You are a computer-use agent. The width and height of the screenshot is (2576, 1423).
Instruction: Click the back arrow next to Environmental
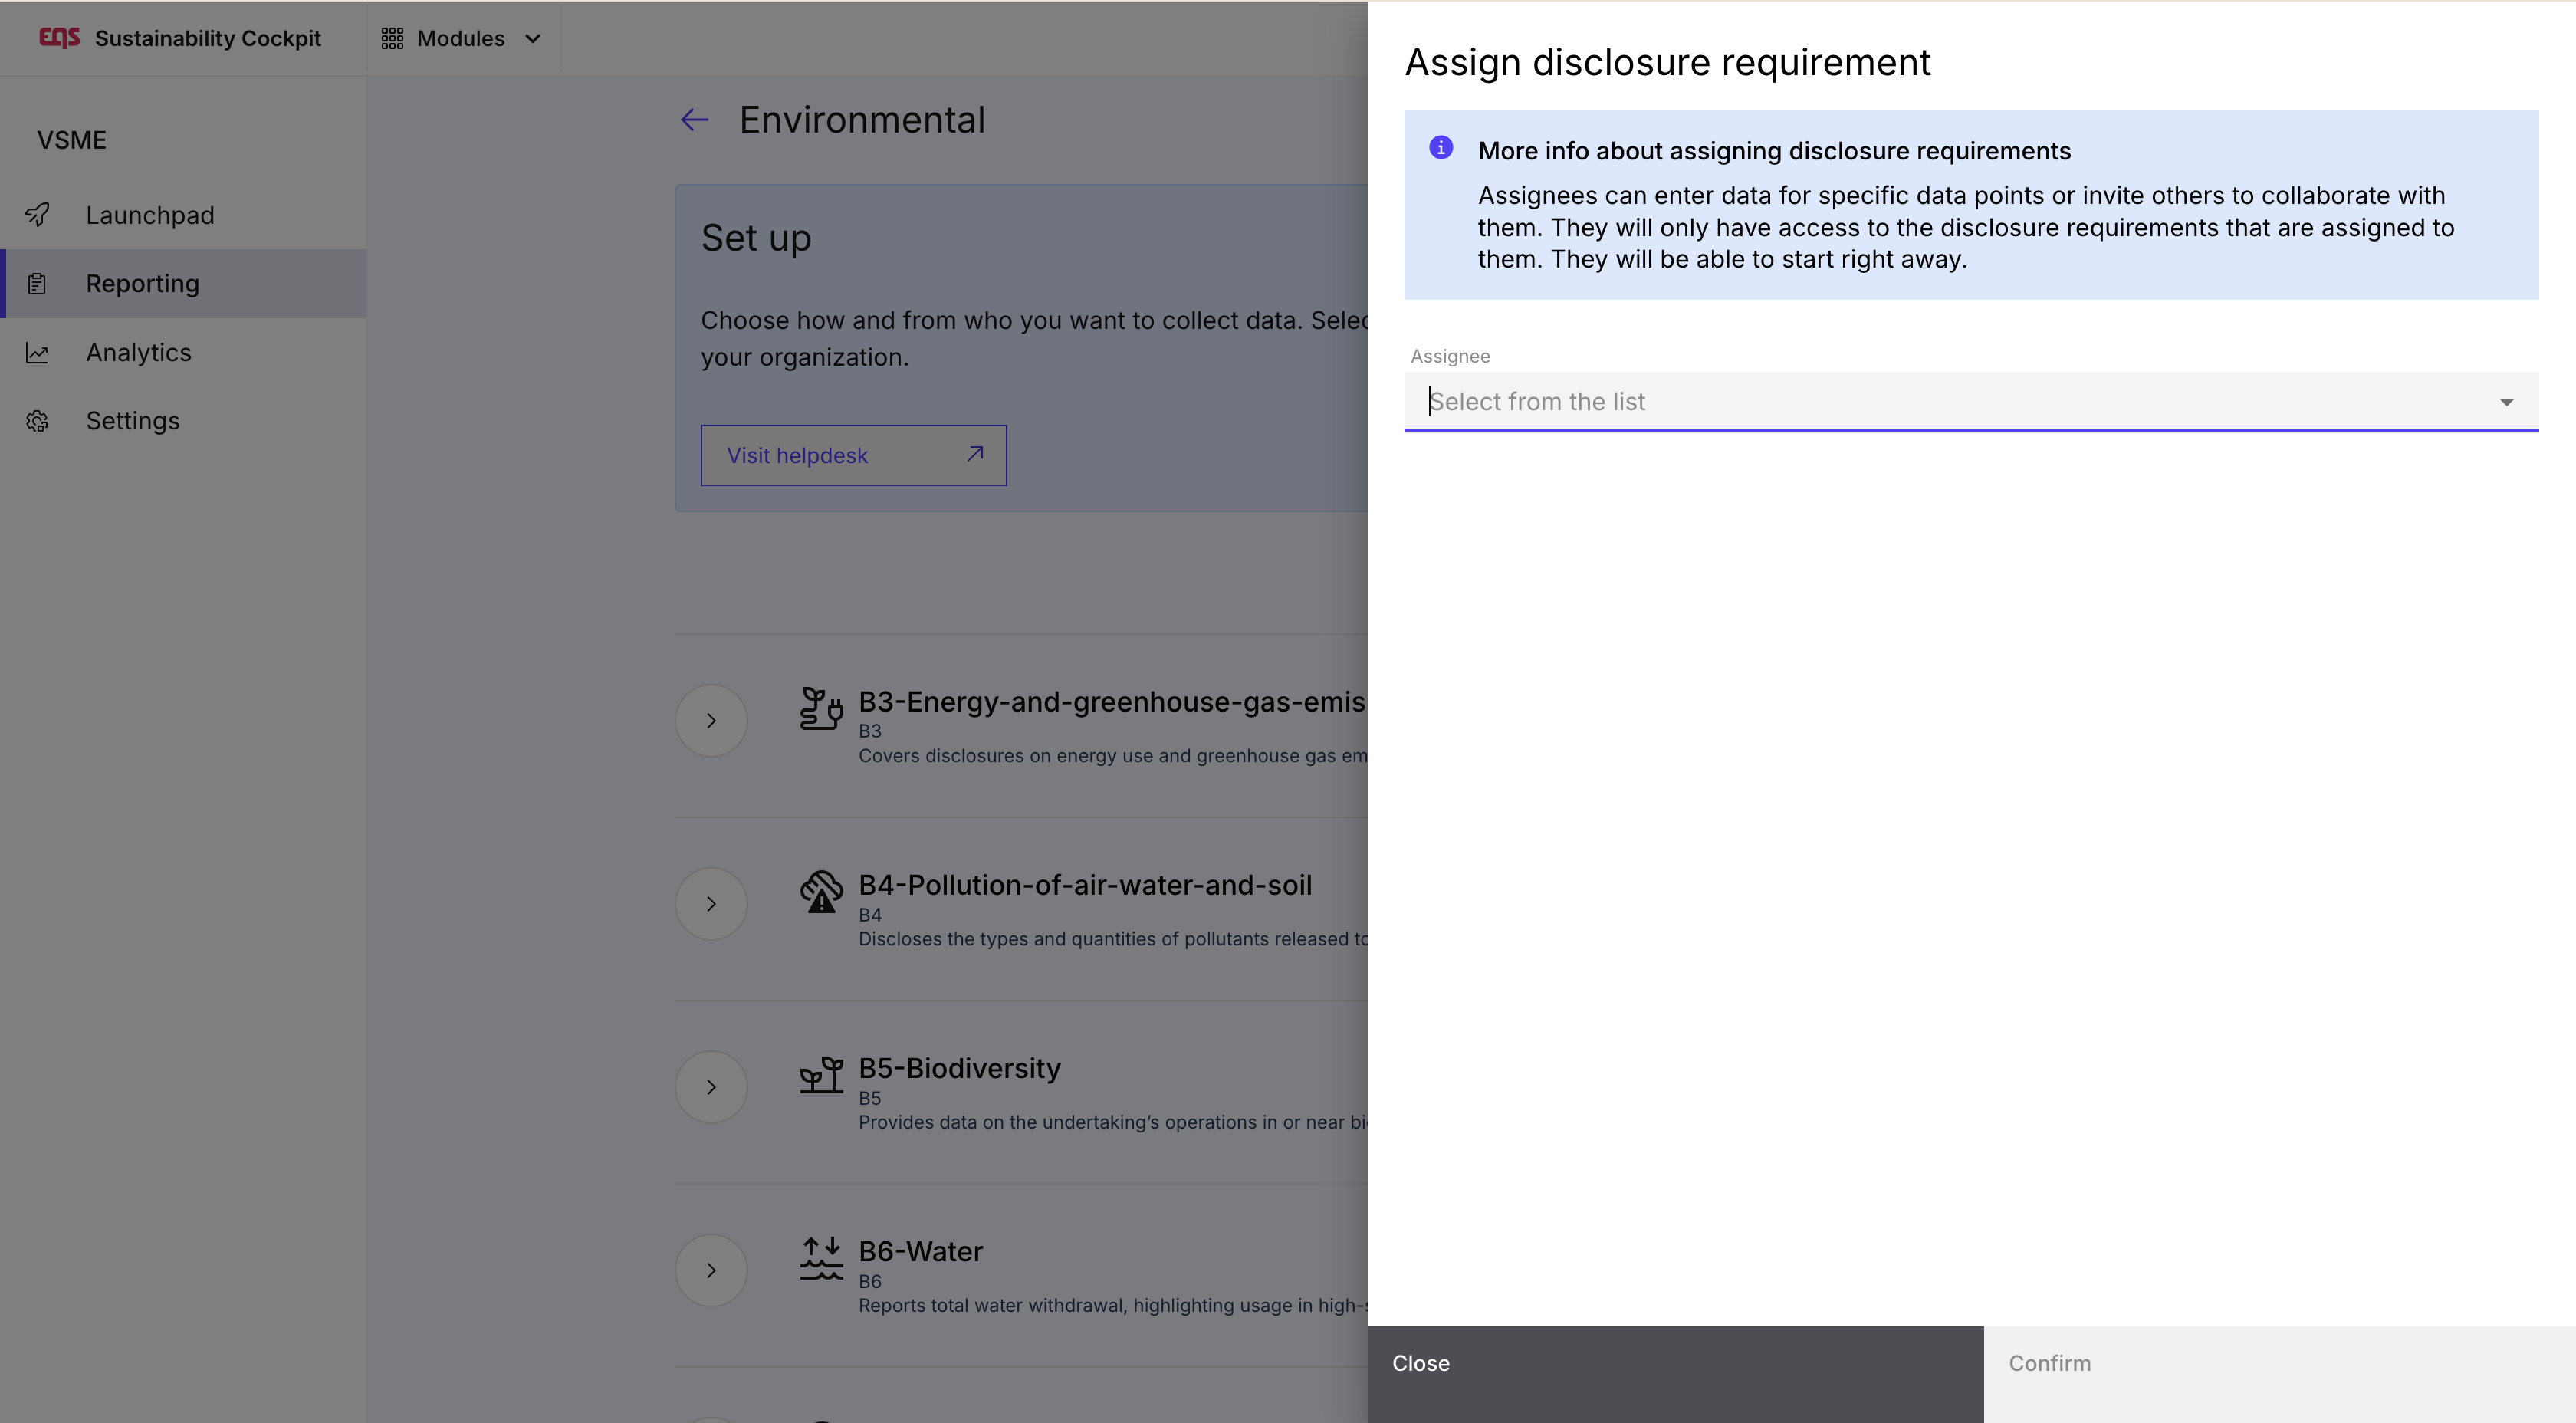[x=694, y=121]
